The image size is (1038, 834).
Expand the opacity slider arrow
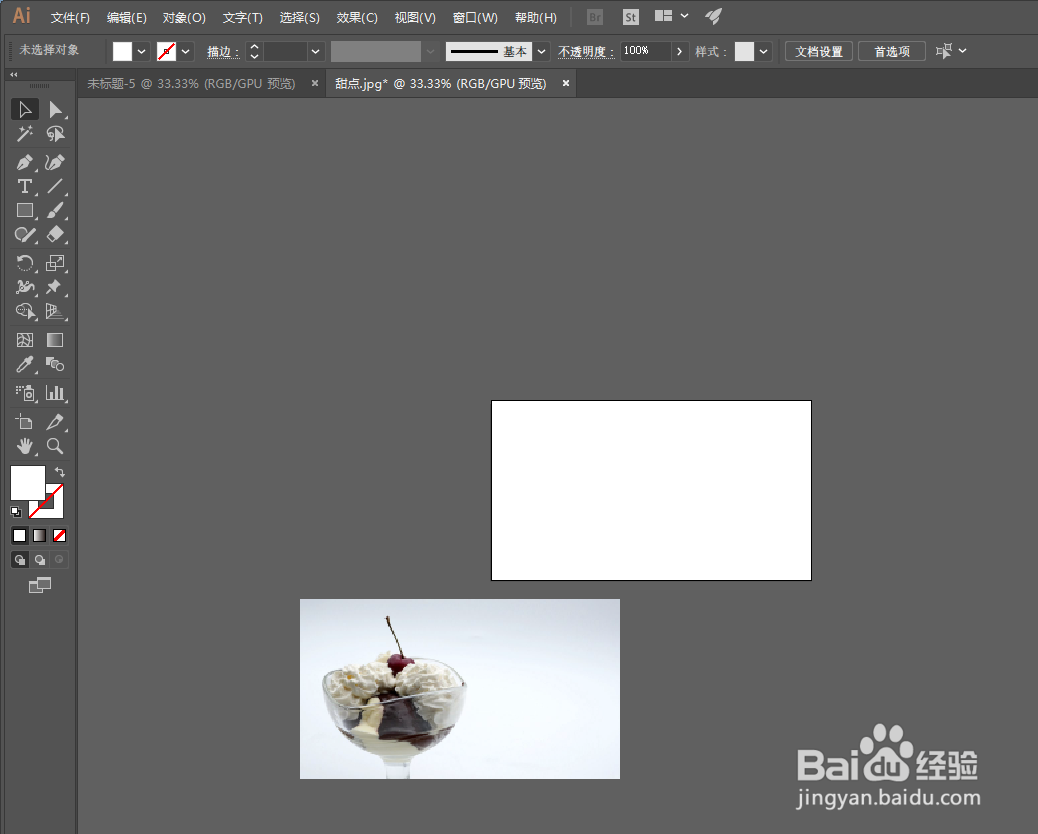[679, 51]
